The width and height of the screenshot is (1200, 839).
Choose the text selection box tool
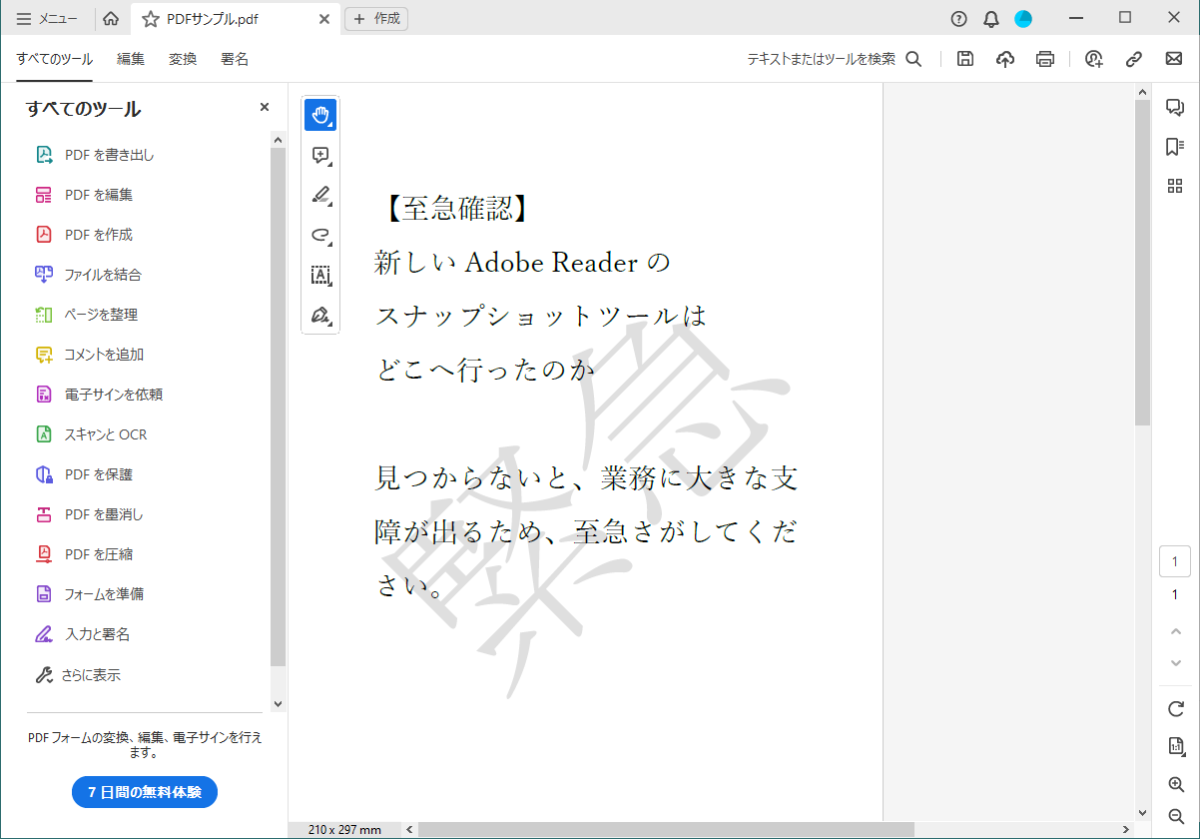point(320,275)
